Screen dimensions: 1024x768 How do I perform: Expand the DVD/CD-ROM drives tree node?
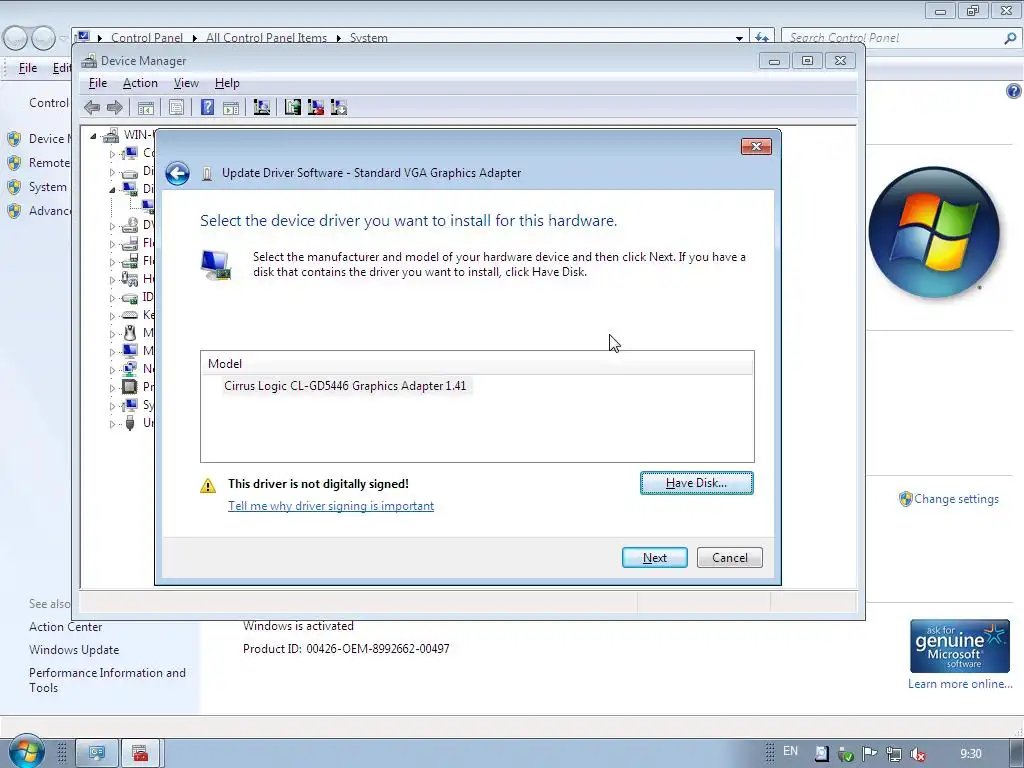click(x=112, y=226)
